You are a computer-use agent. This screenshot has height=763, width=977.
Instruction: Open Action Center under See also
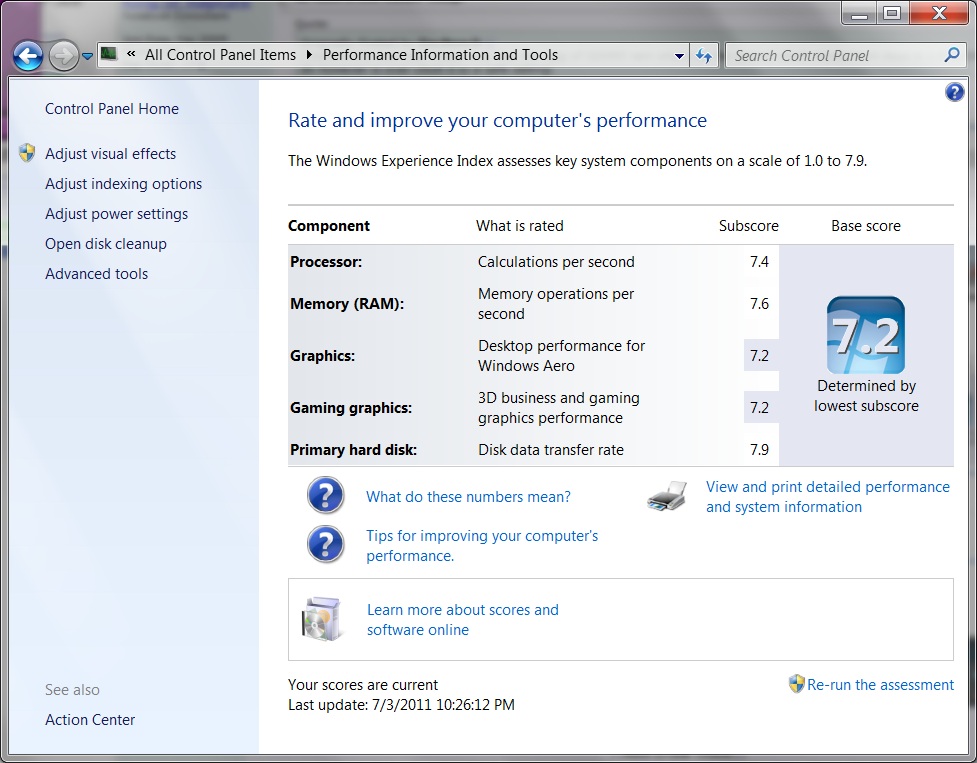[x=90, y=719]
